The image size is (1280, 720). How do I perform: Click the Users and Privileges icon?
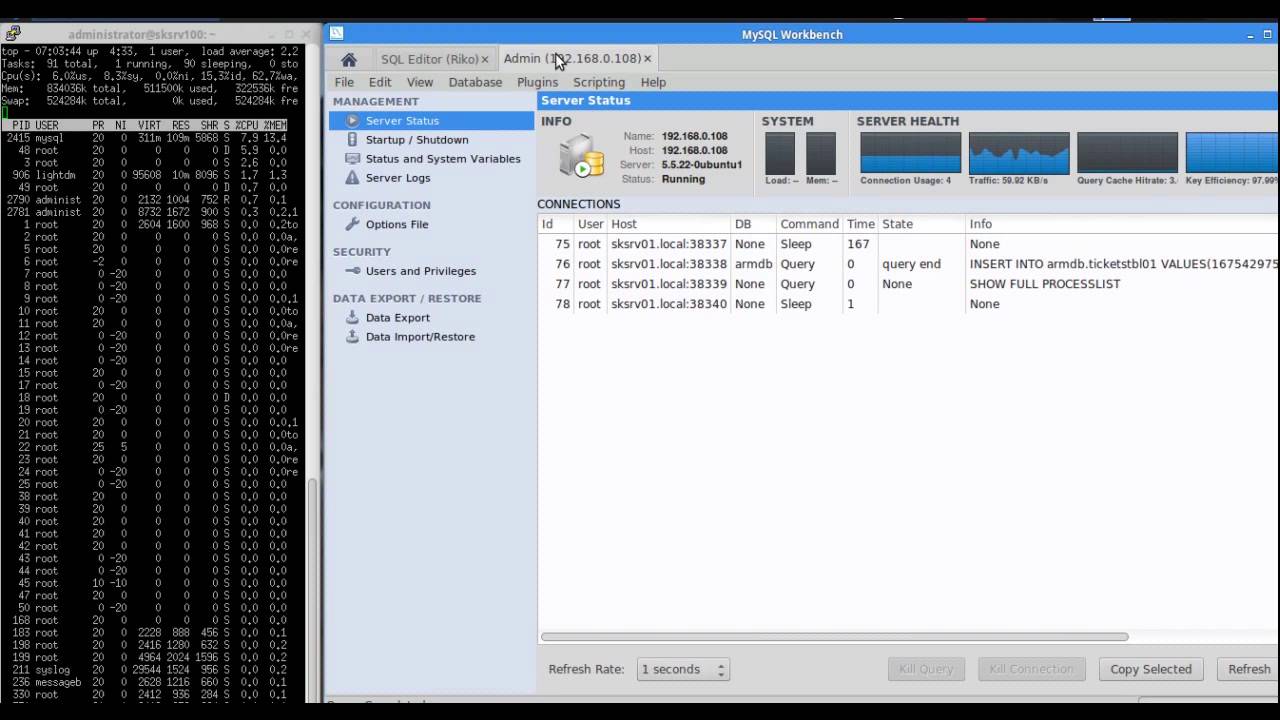352,271
